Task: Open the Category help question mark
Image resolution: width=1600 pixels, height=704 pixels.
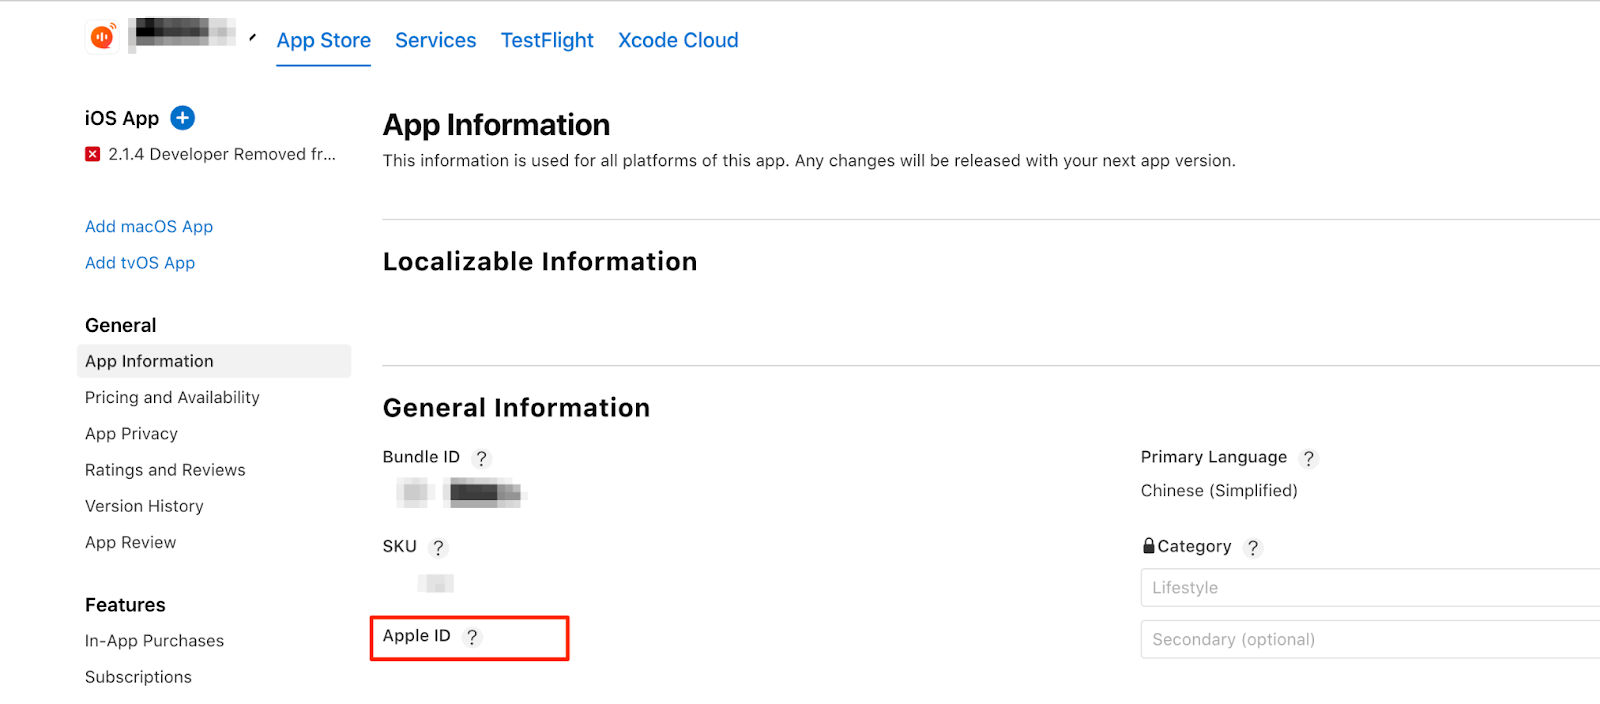Action: (1252, 547)
